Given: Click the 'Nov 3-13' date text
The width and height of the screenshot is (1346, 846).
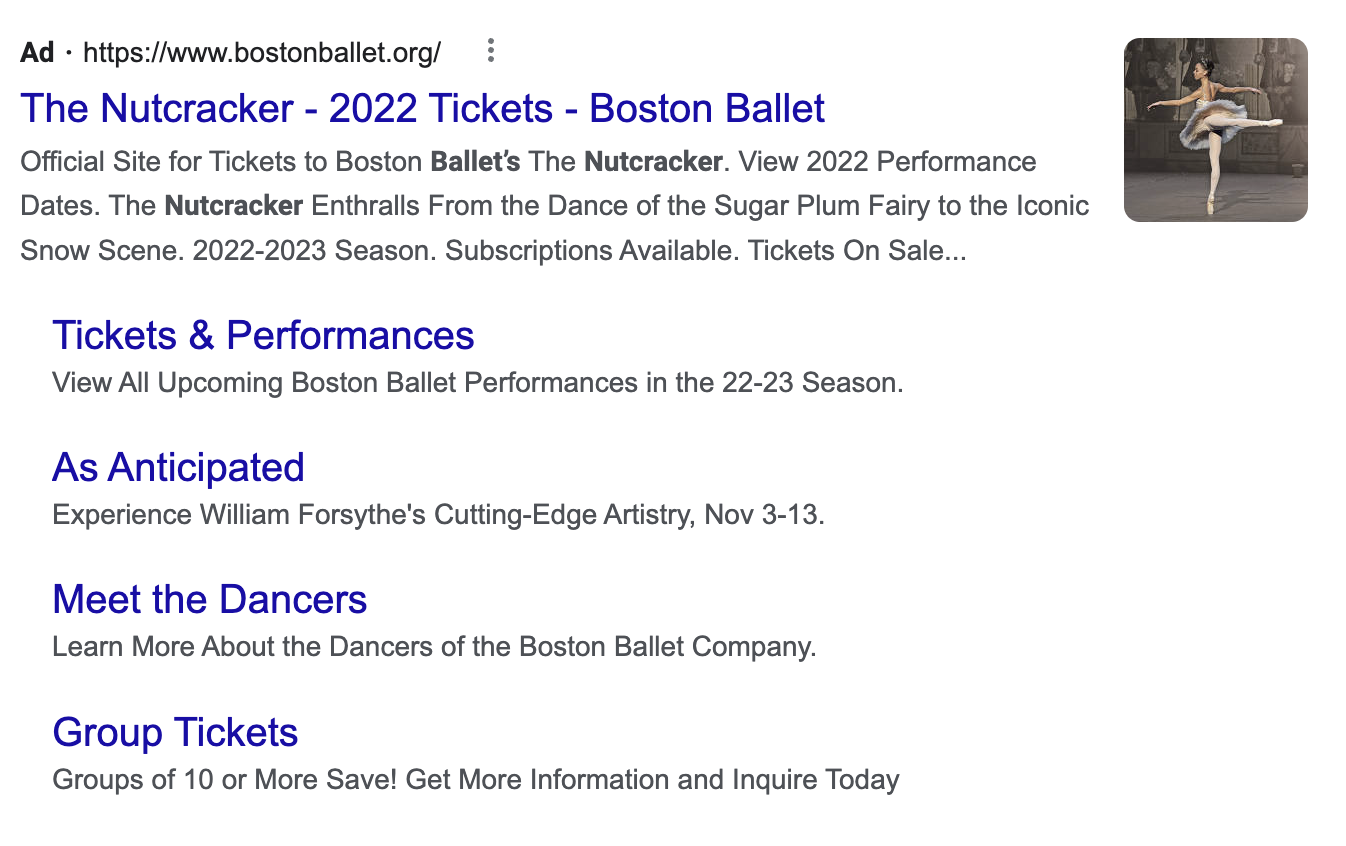Looking at the screenshot, I should (x=764, y=515).
